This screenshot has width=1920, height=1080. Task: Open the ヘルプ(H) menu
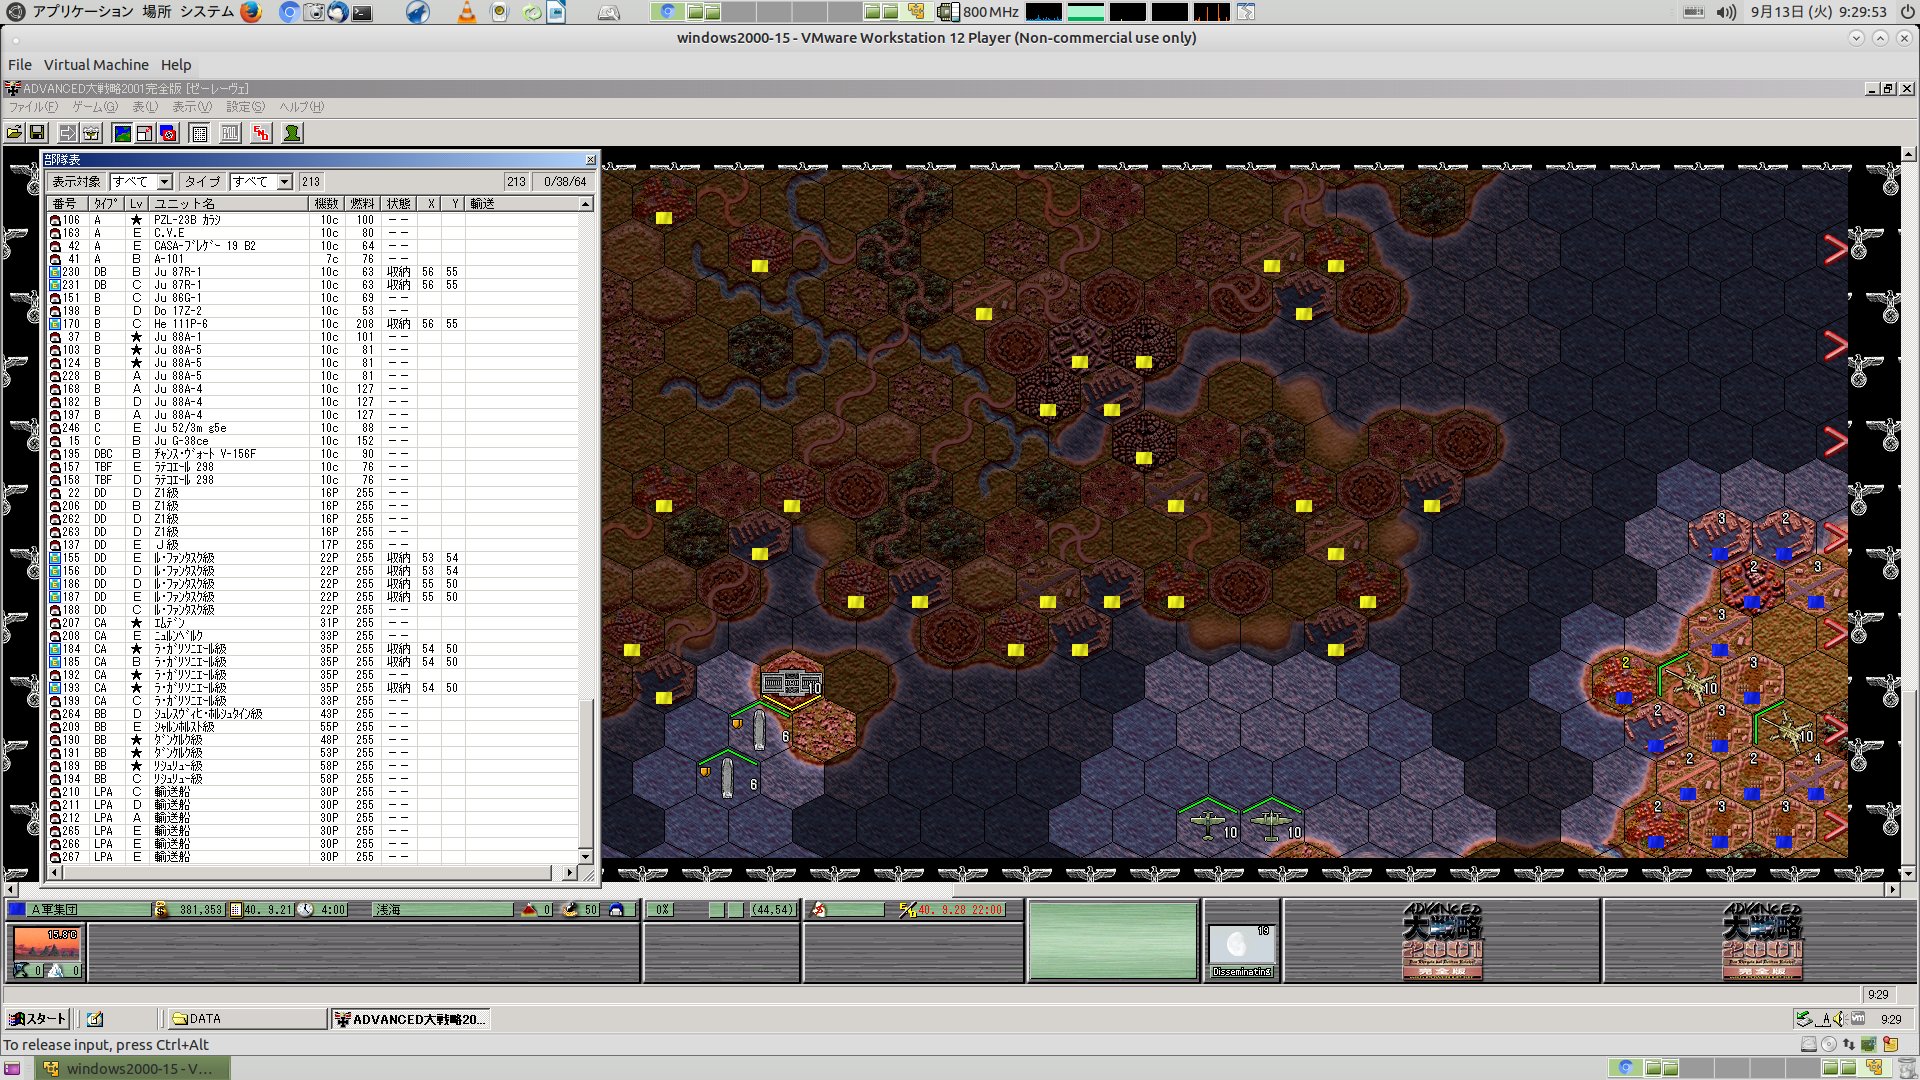pyautogui.click(x=301, y=107)
